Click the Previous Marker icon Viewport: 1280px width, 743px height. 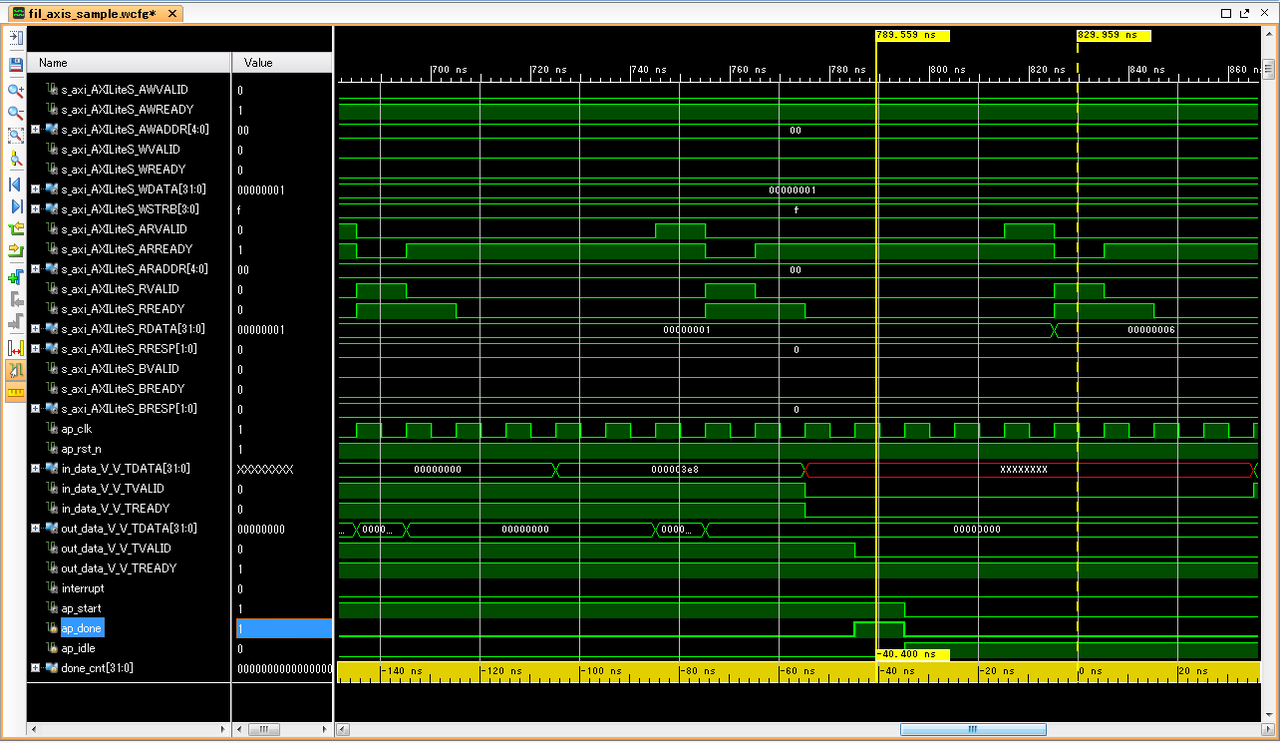[15, 300]
